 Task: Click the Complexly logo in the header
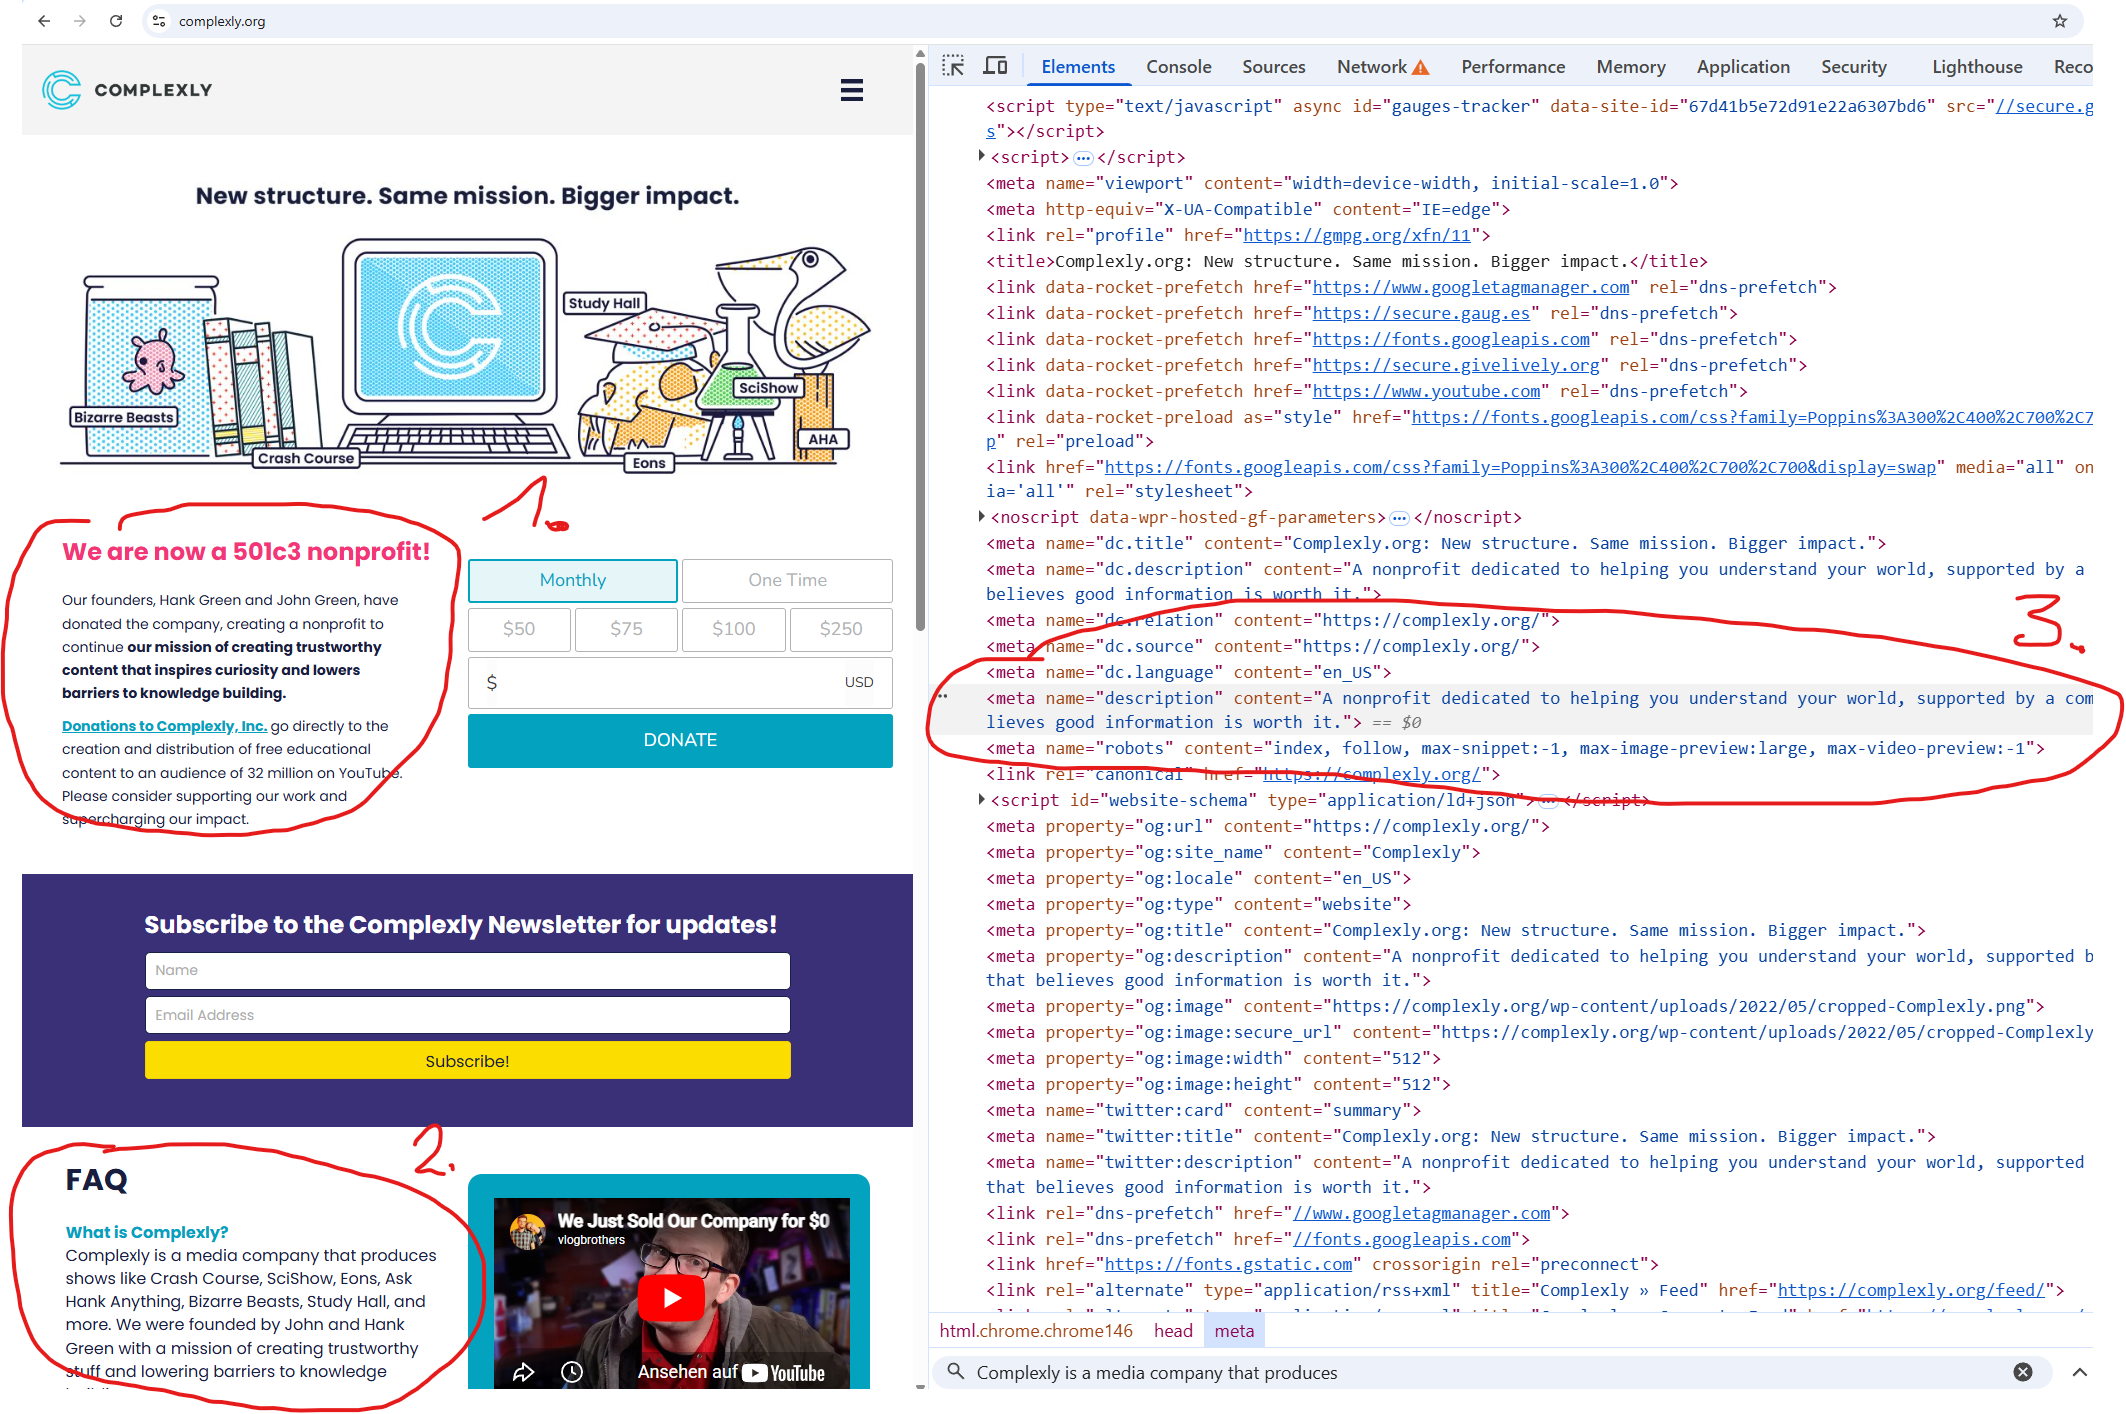pyautogui.click(x=127, y=90)
